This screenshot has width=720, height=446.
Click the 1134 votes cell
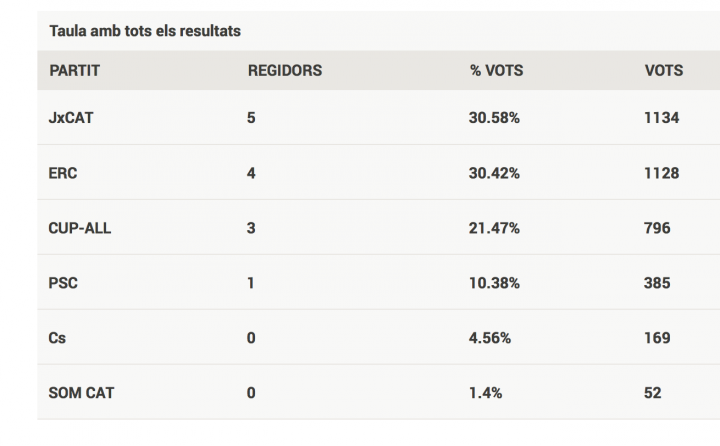click(x=662, y=118)
